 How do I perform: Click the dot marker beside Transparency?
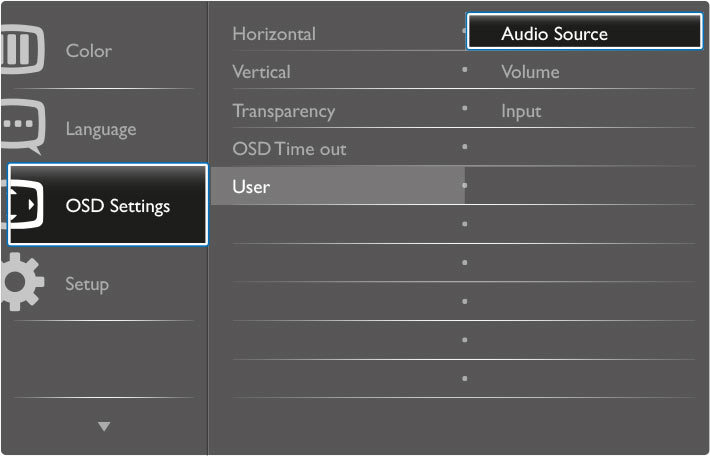465,108
